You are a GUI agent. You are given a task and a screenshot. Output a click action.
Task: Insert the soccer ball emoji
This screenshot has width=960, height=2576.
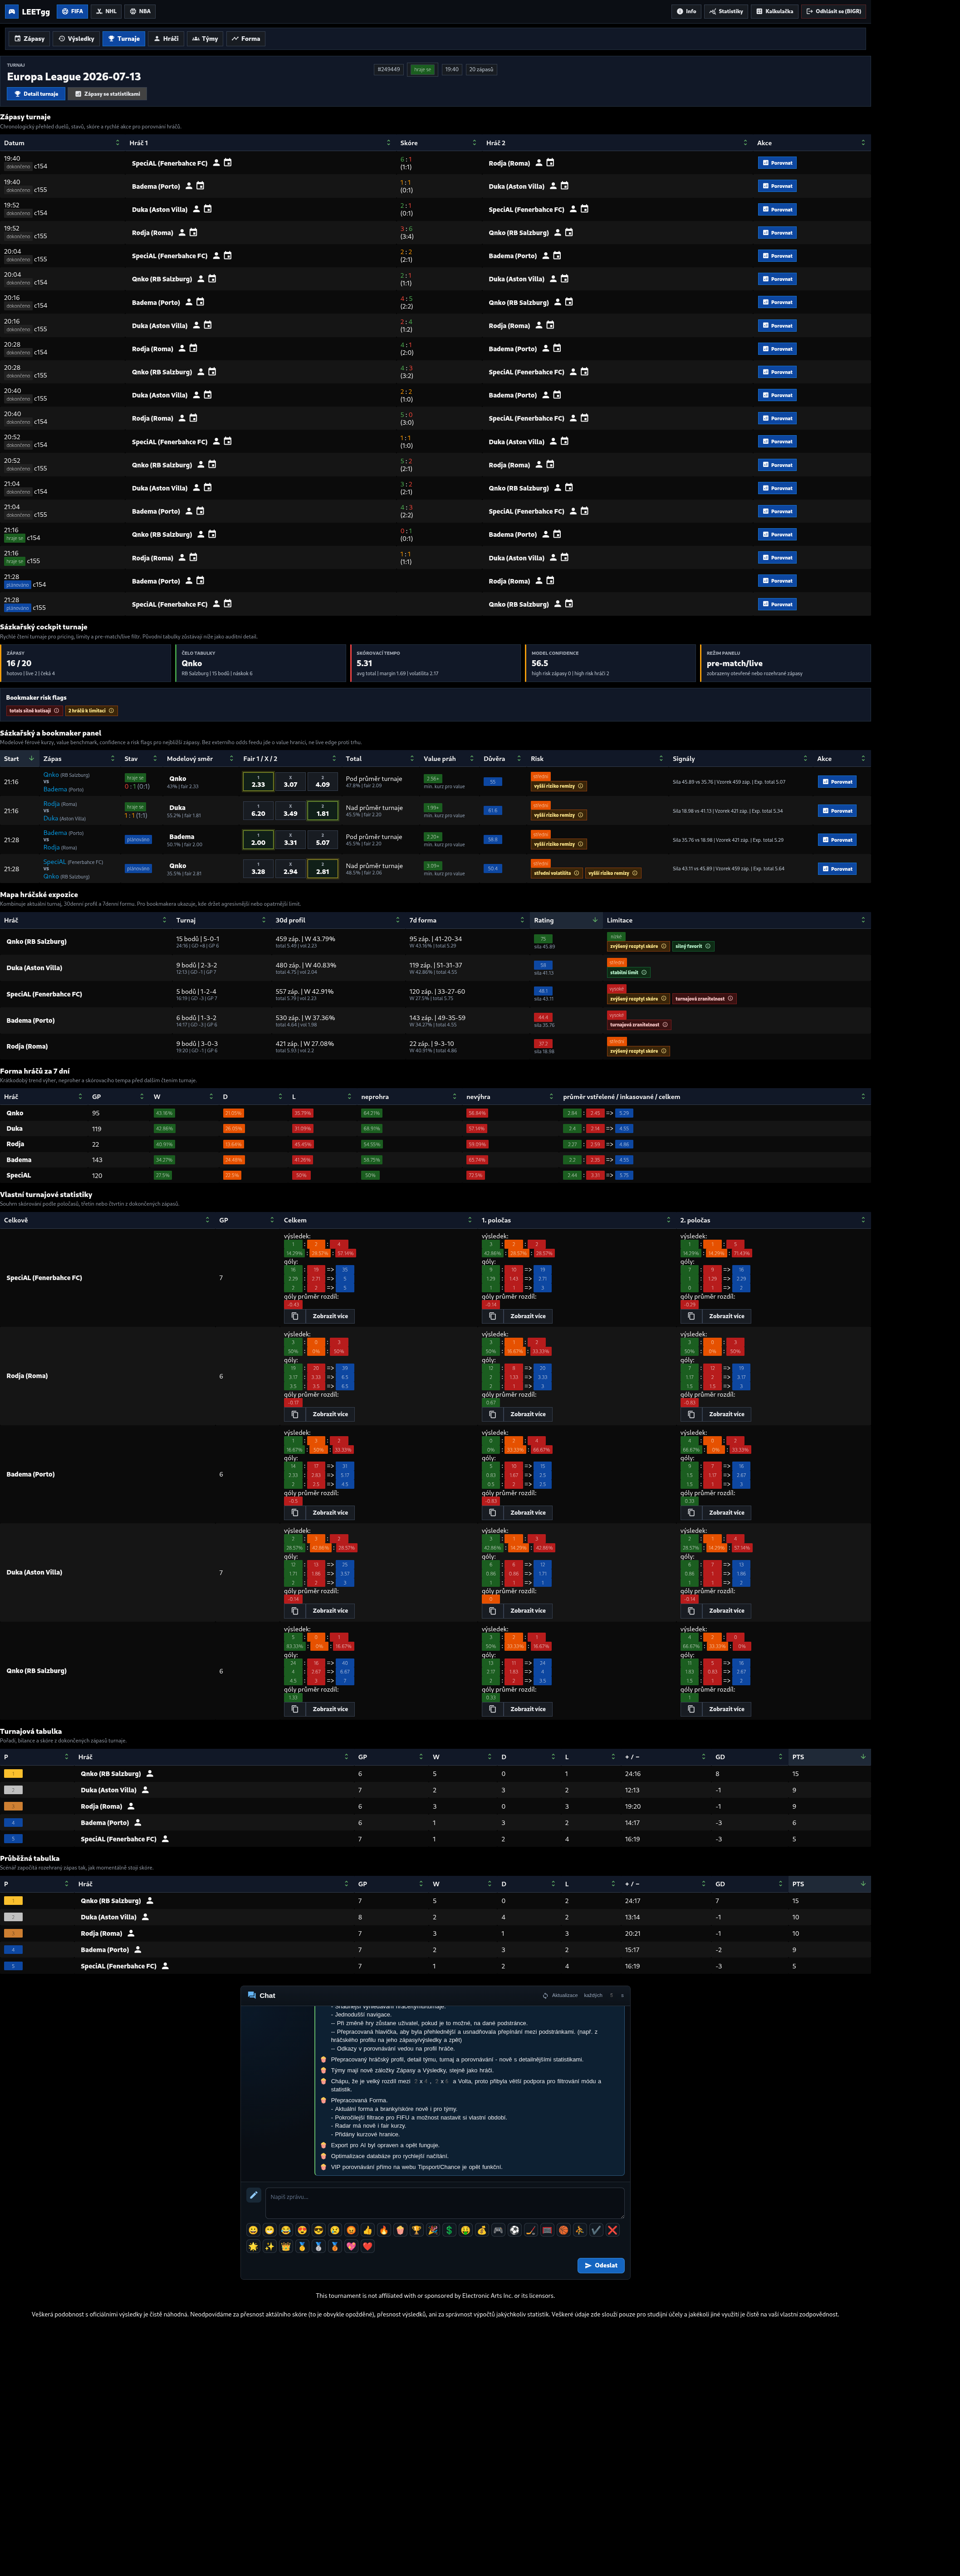coord(514,2230)
